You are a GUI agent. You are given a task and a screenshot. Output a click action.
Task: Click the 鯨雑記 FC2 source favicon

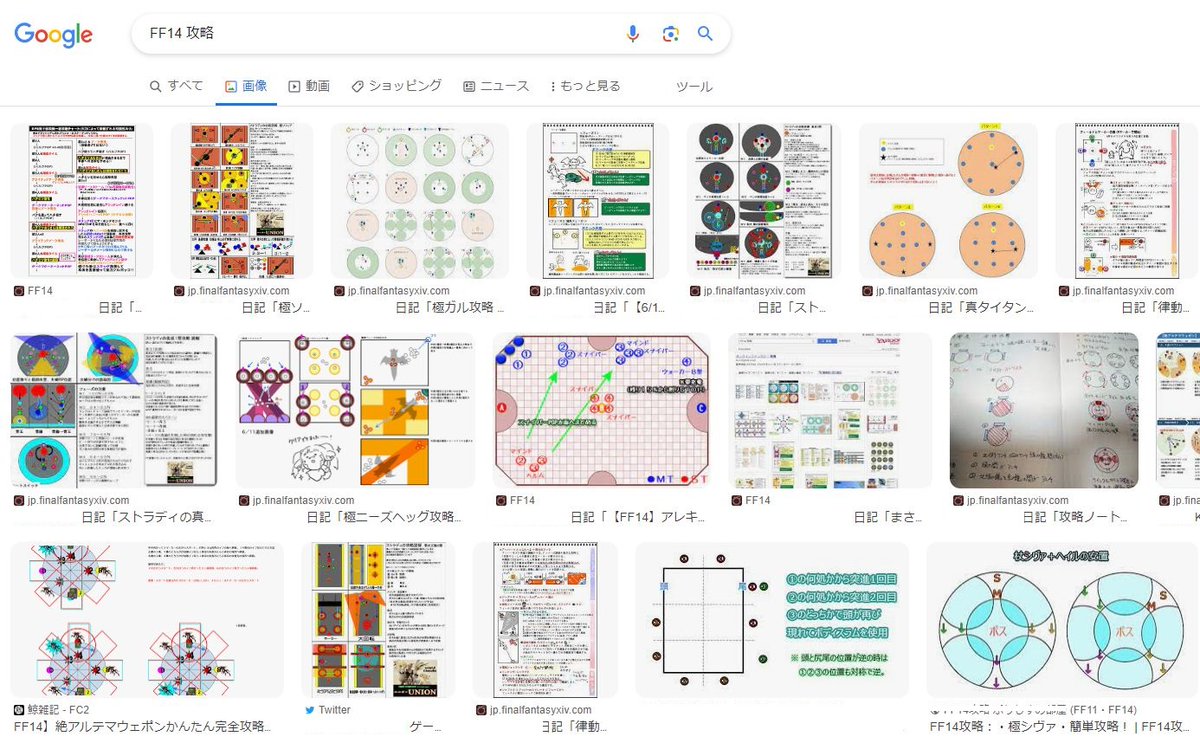pyautogui.click(x=20, y=709)
